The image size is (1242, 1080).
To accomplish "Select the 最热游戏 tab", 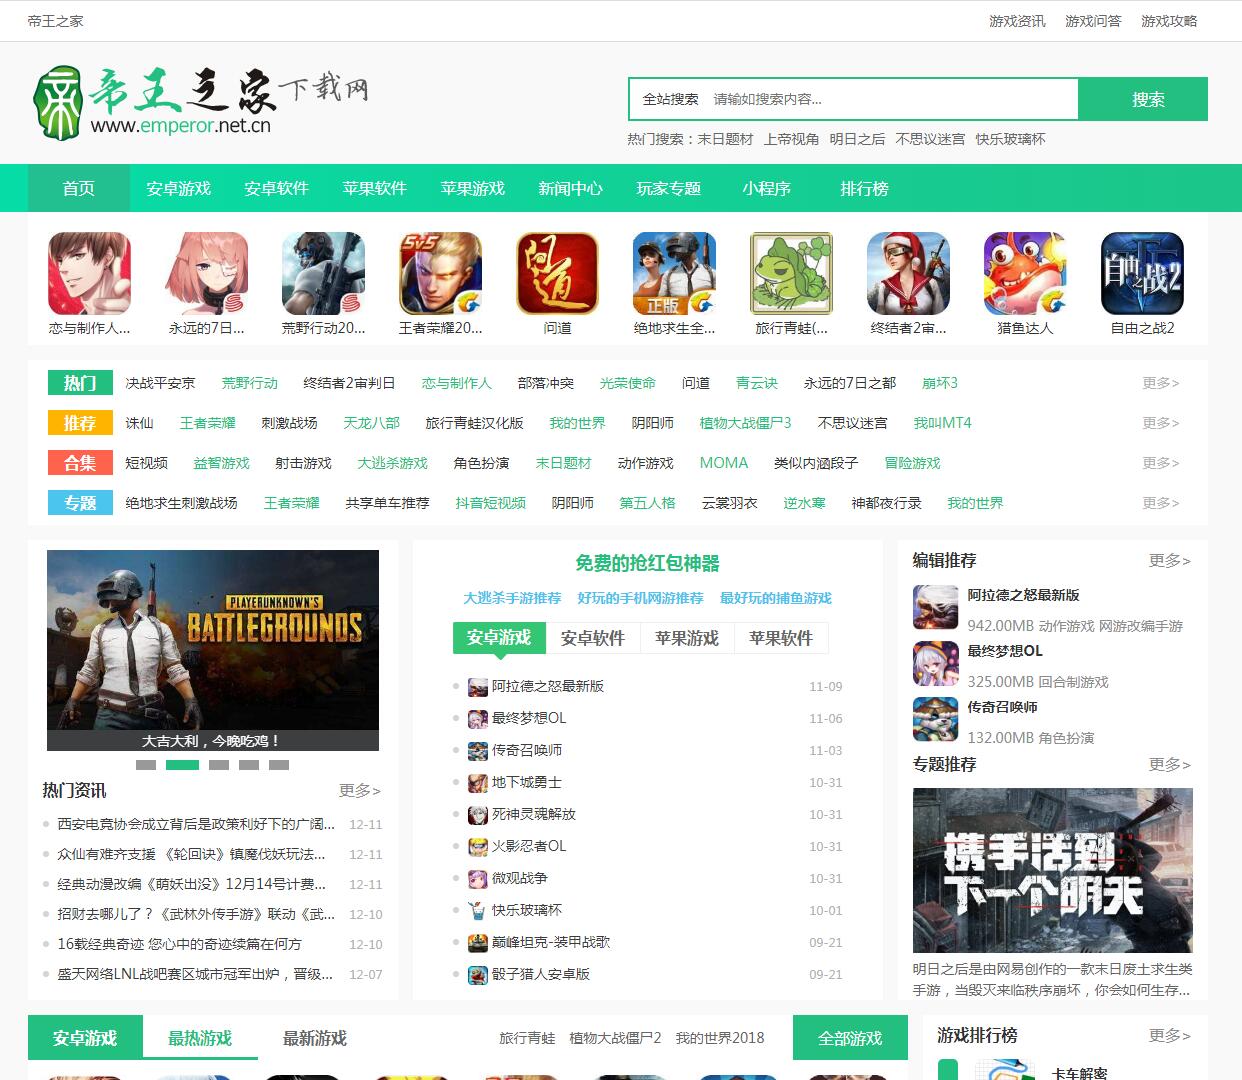I will pyautogui.click(x=200, y=1038).
